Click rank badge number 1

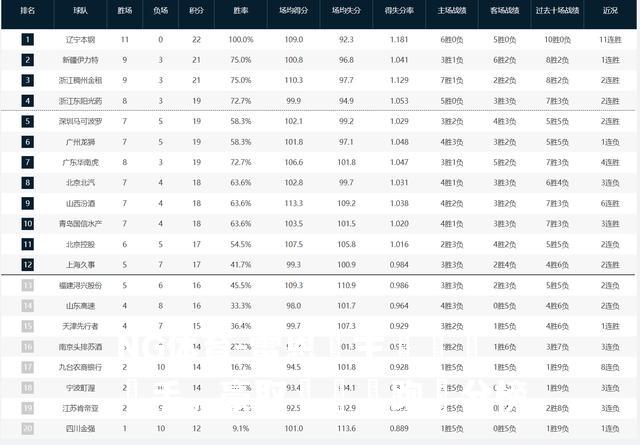(x=27, y=40)
